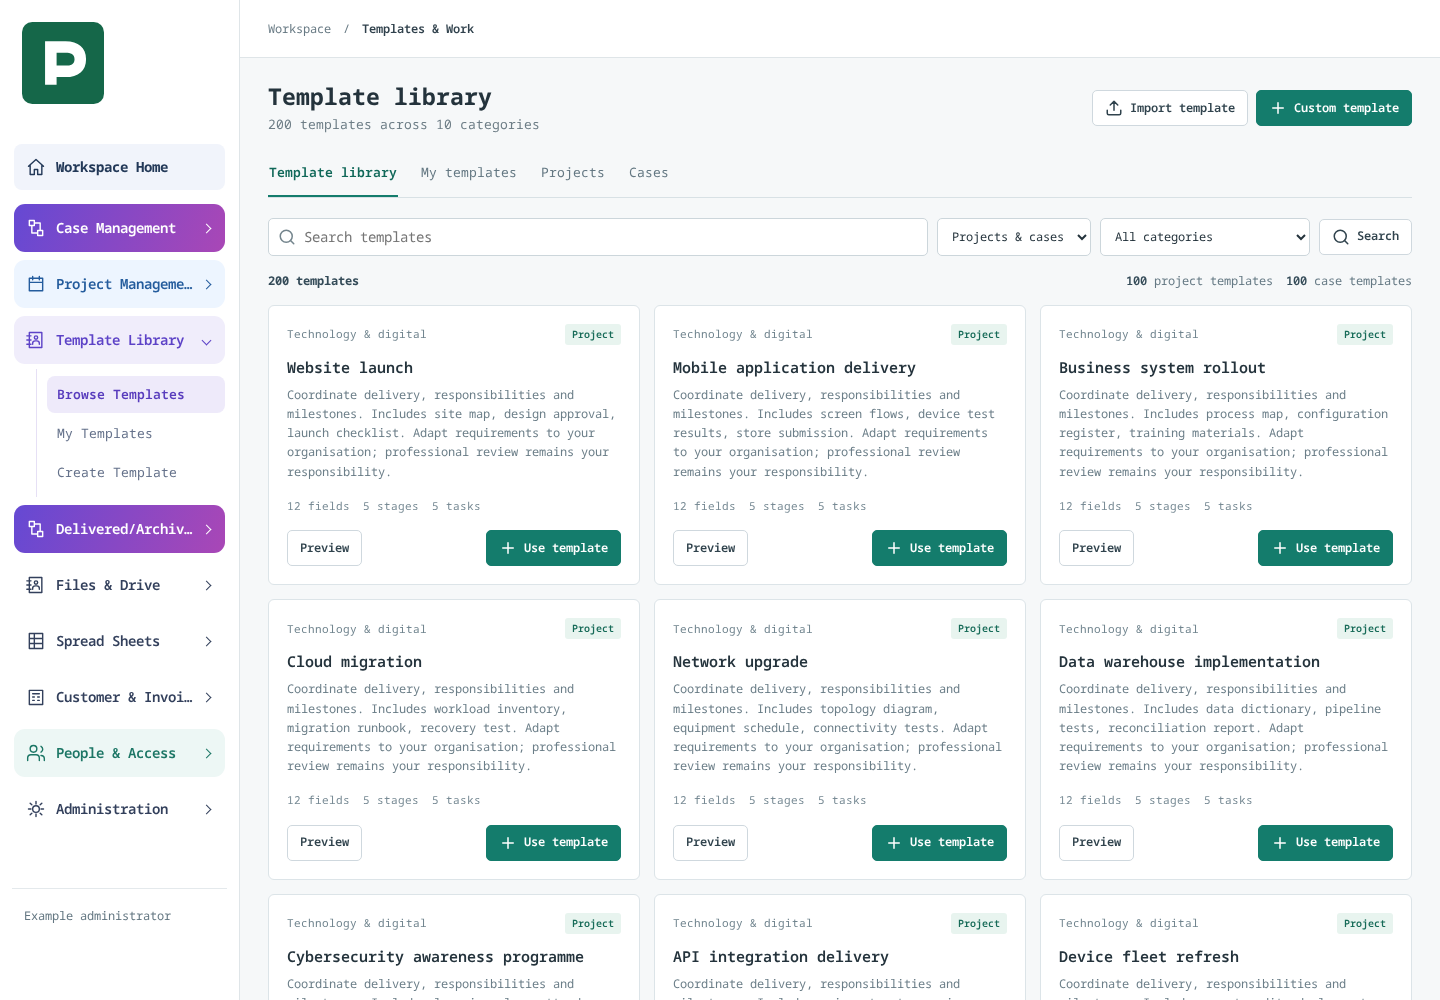Use the Business system rollout template
The image size is (1440, 1000).
1325,548
